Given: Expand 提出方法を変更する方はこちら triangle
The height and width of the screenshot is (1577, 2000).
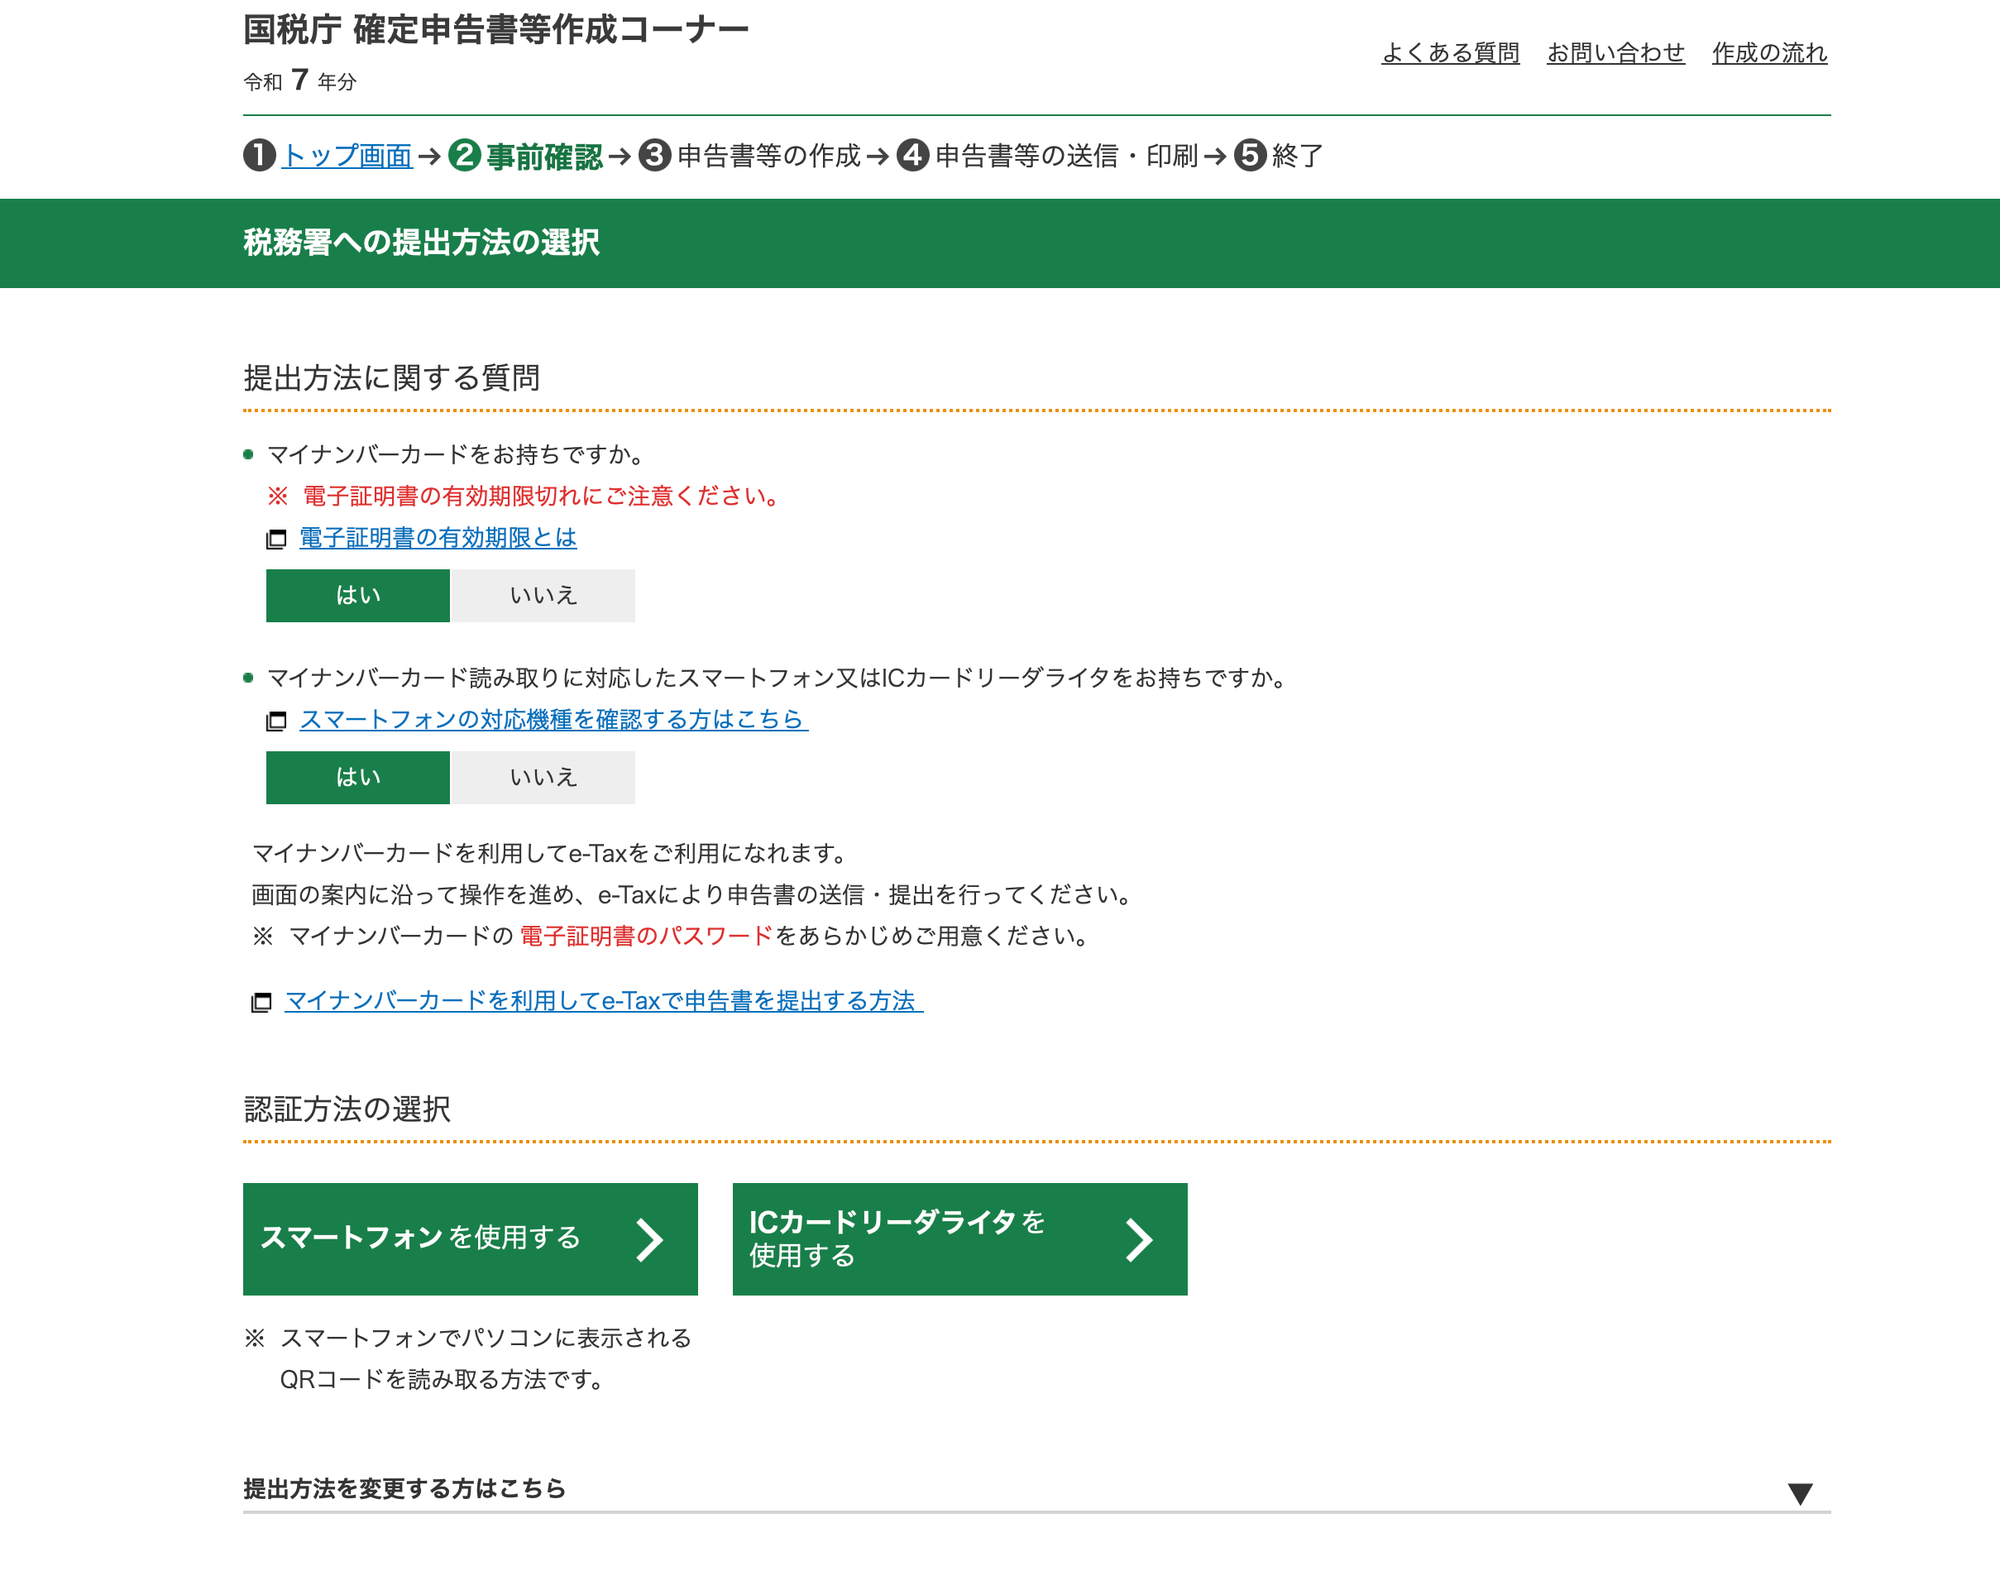Looking at the screenshot, I should click(1800, 1493).
